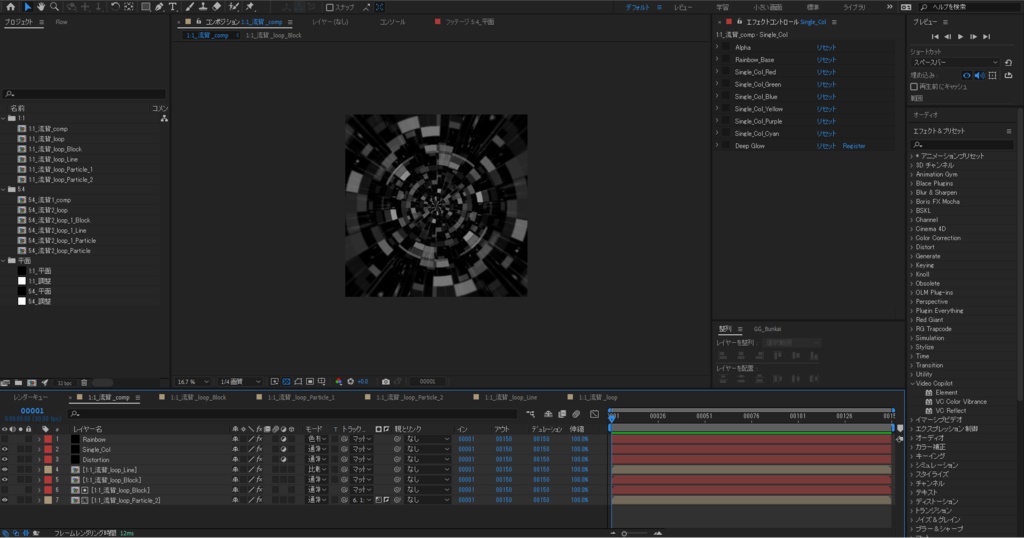Choose the Type tool
1024x538 pixels.
coord(173,7)
